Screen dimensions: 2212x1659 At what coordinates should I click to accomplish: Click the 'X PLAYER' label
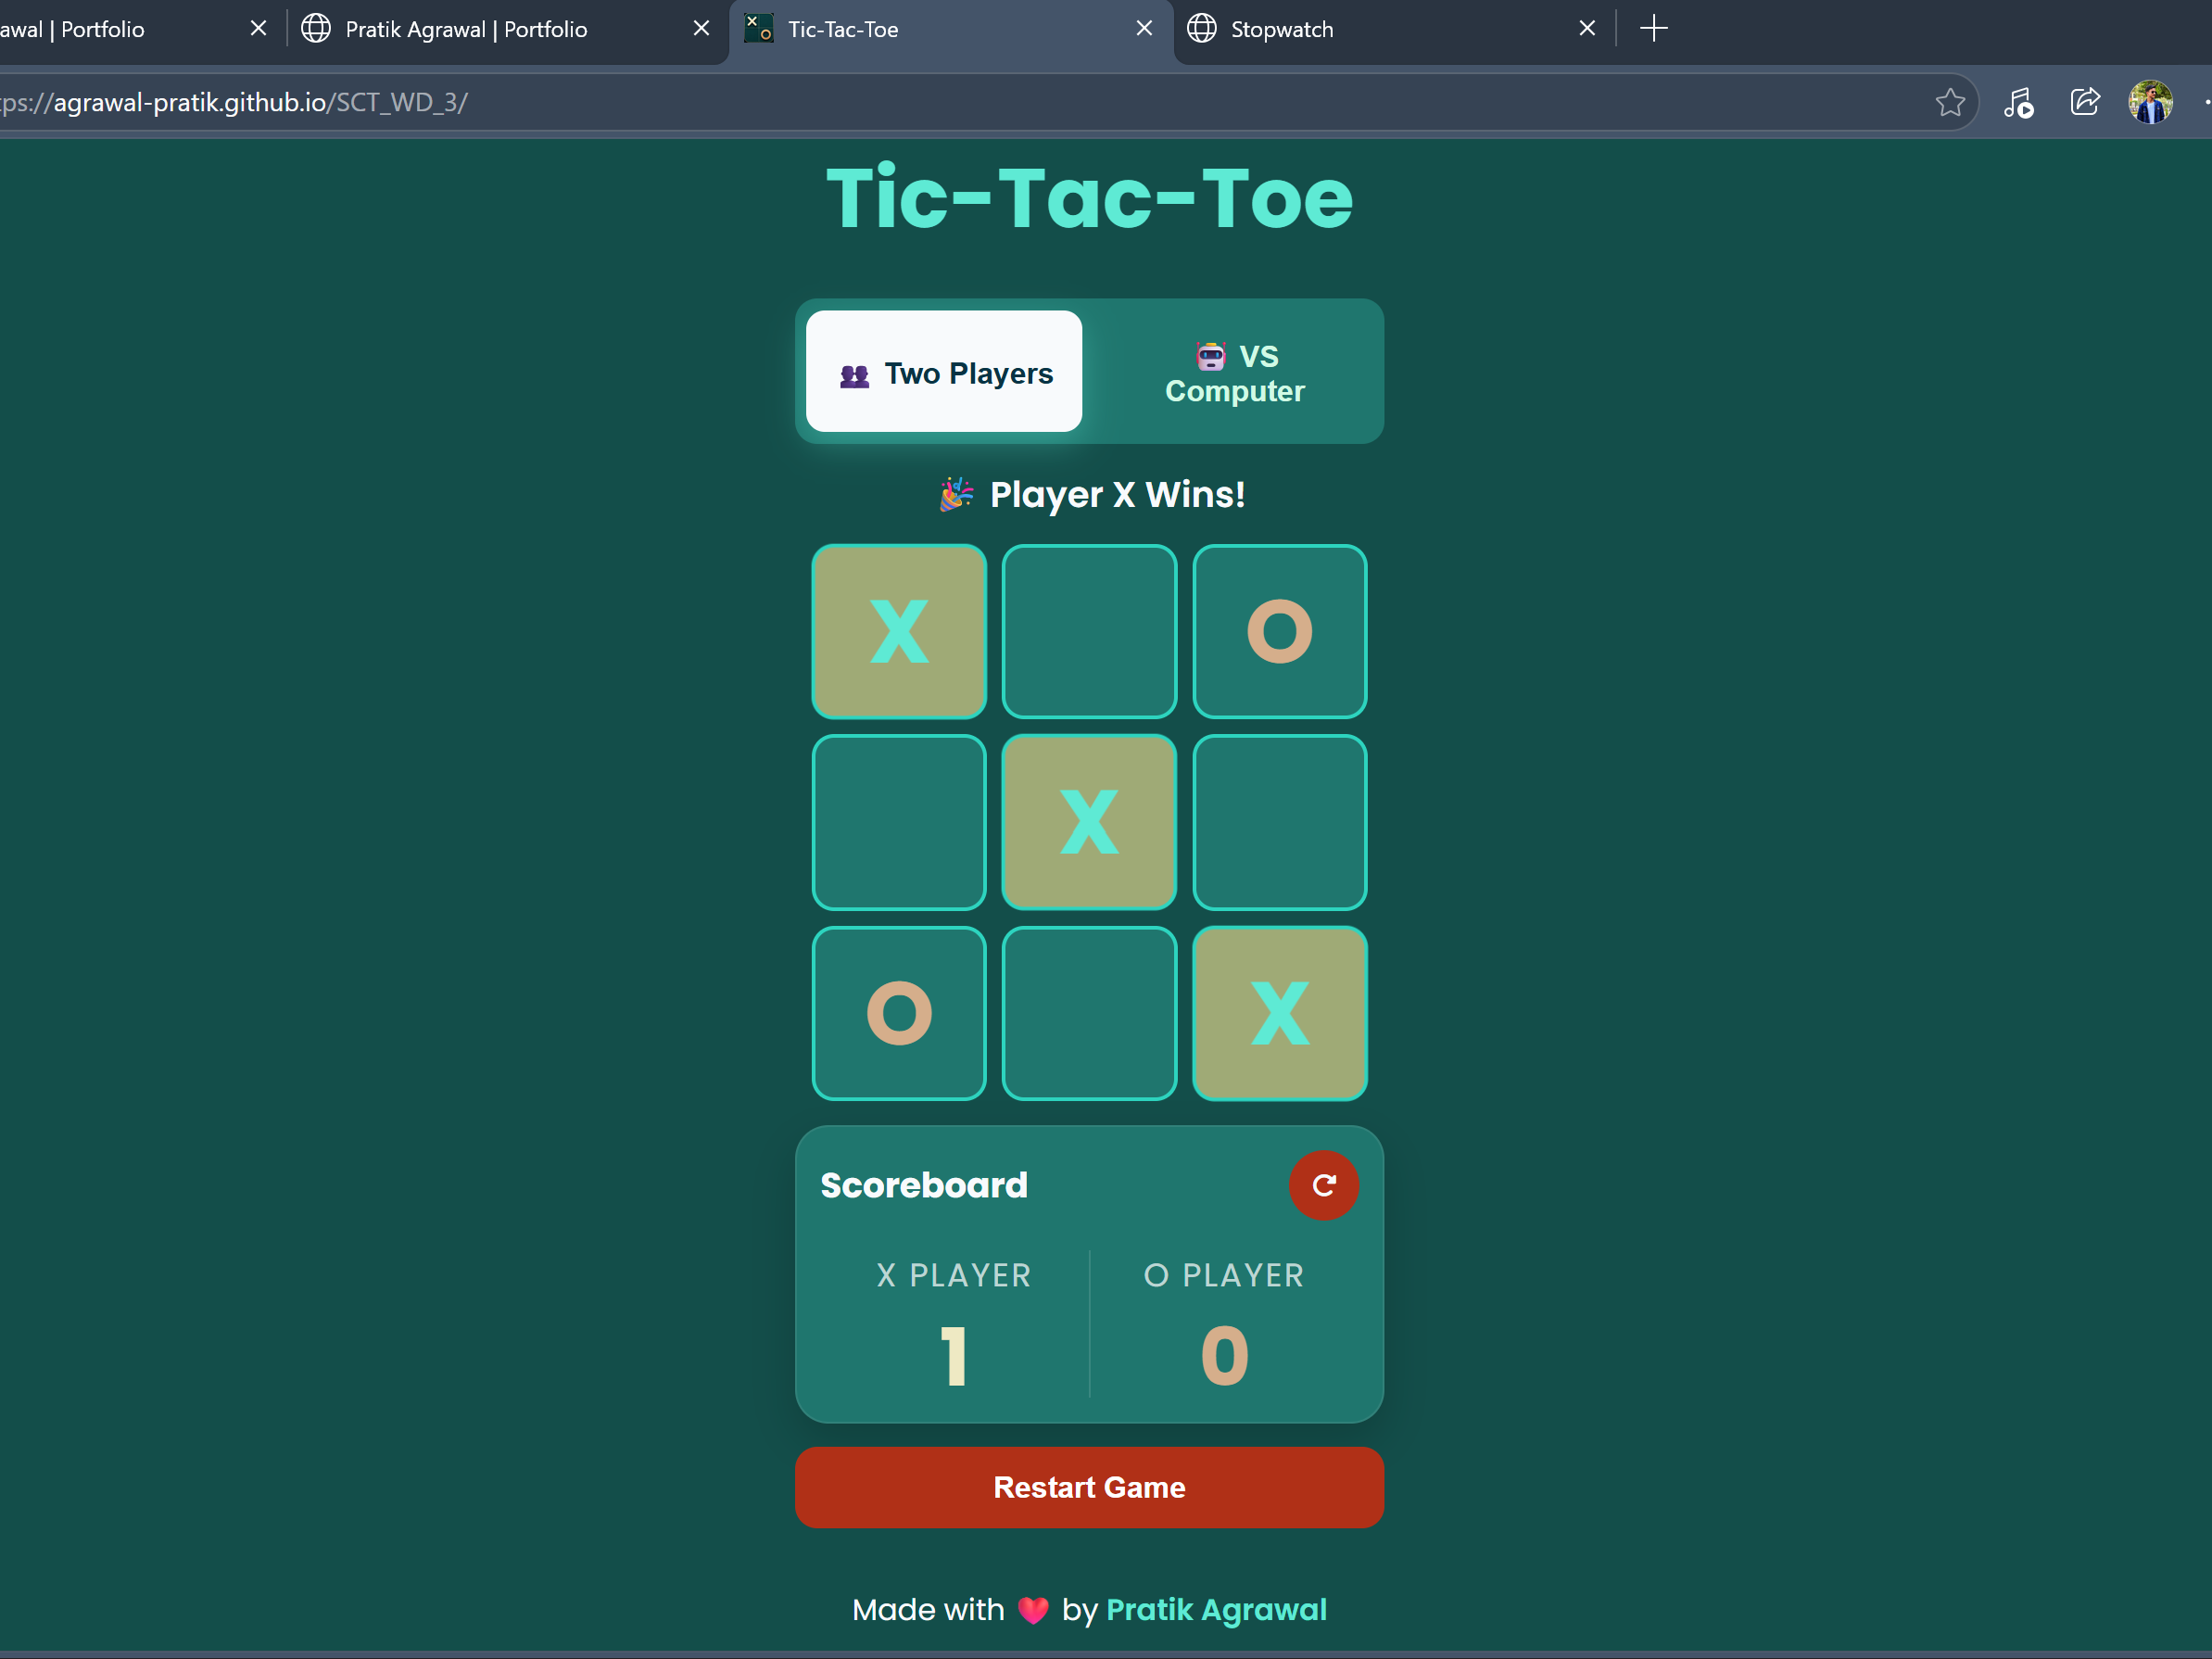(x=954, y=1275)
